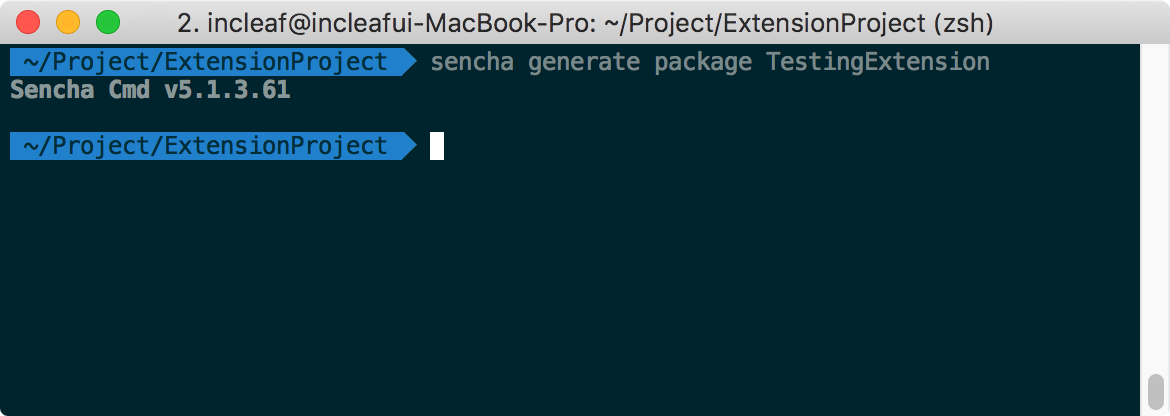1170x416 pixels.
Task: Click the version number v5.1.3.61
Action: pyautogui.click(x=227, y=90)
